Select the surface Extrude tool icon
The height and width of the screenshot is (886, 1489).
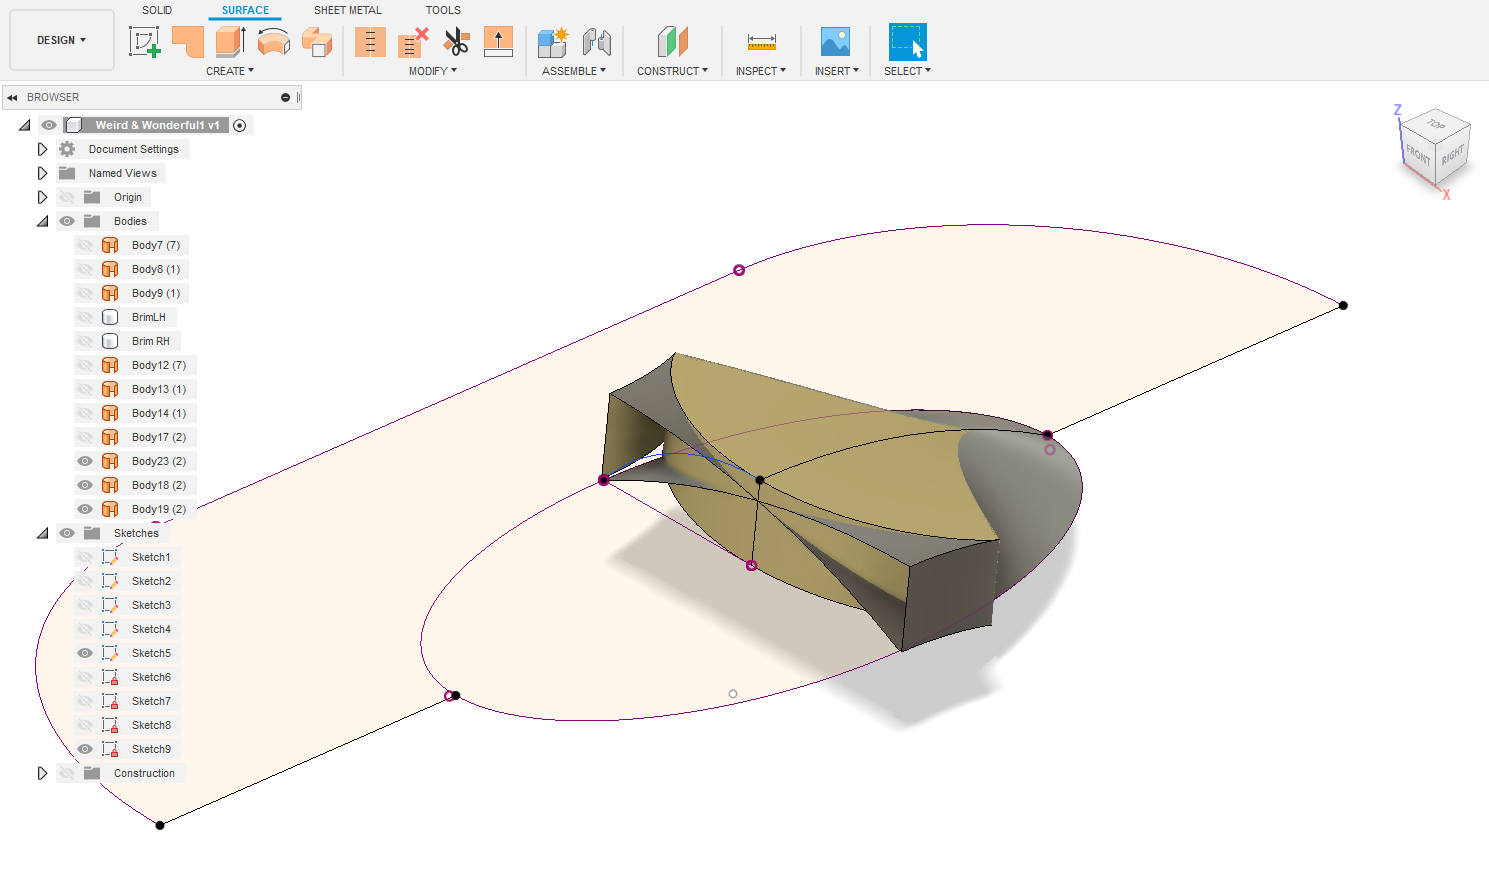[x=231, y=42]
